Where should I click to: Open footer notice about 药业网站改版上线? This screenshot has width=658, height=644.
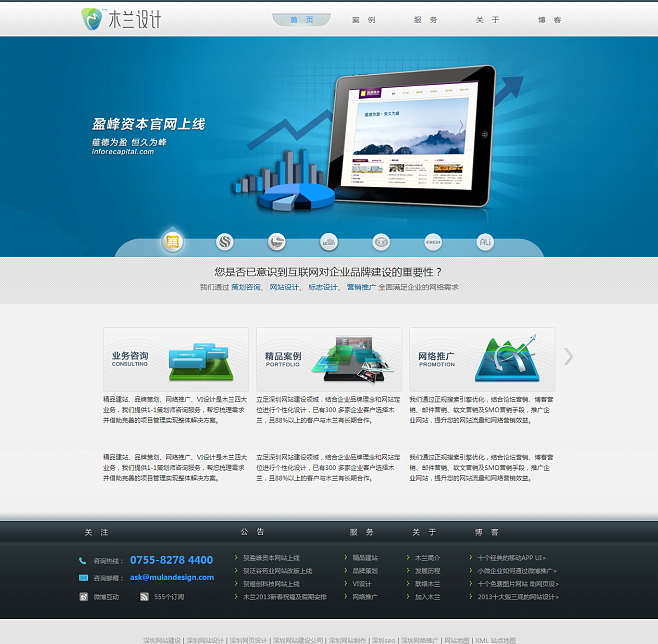point(277,571)
